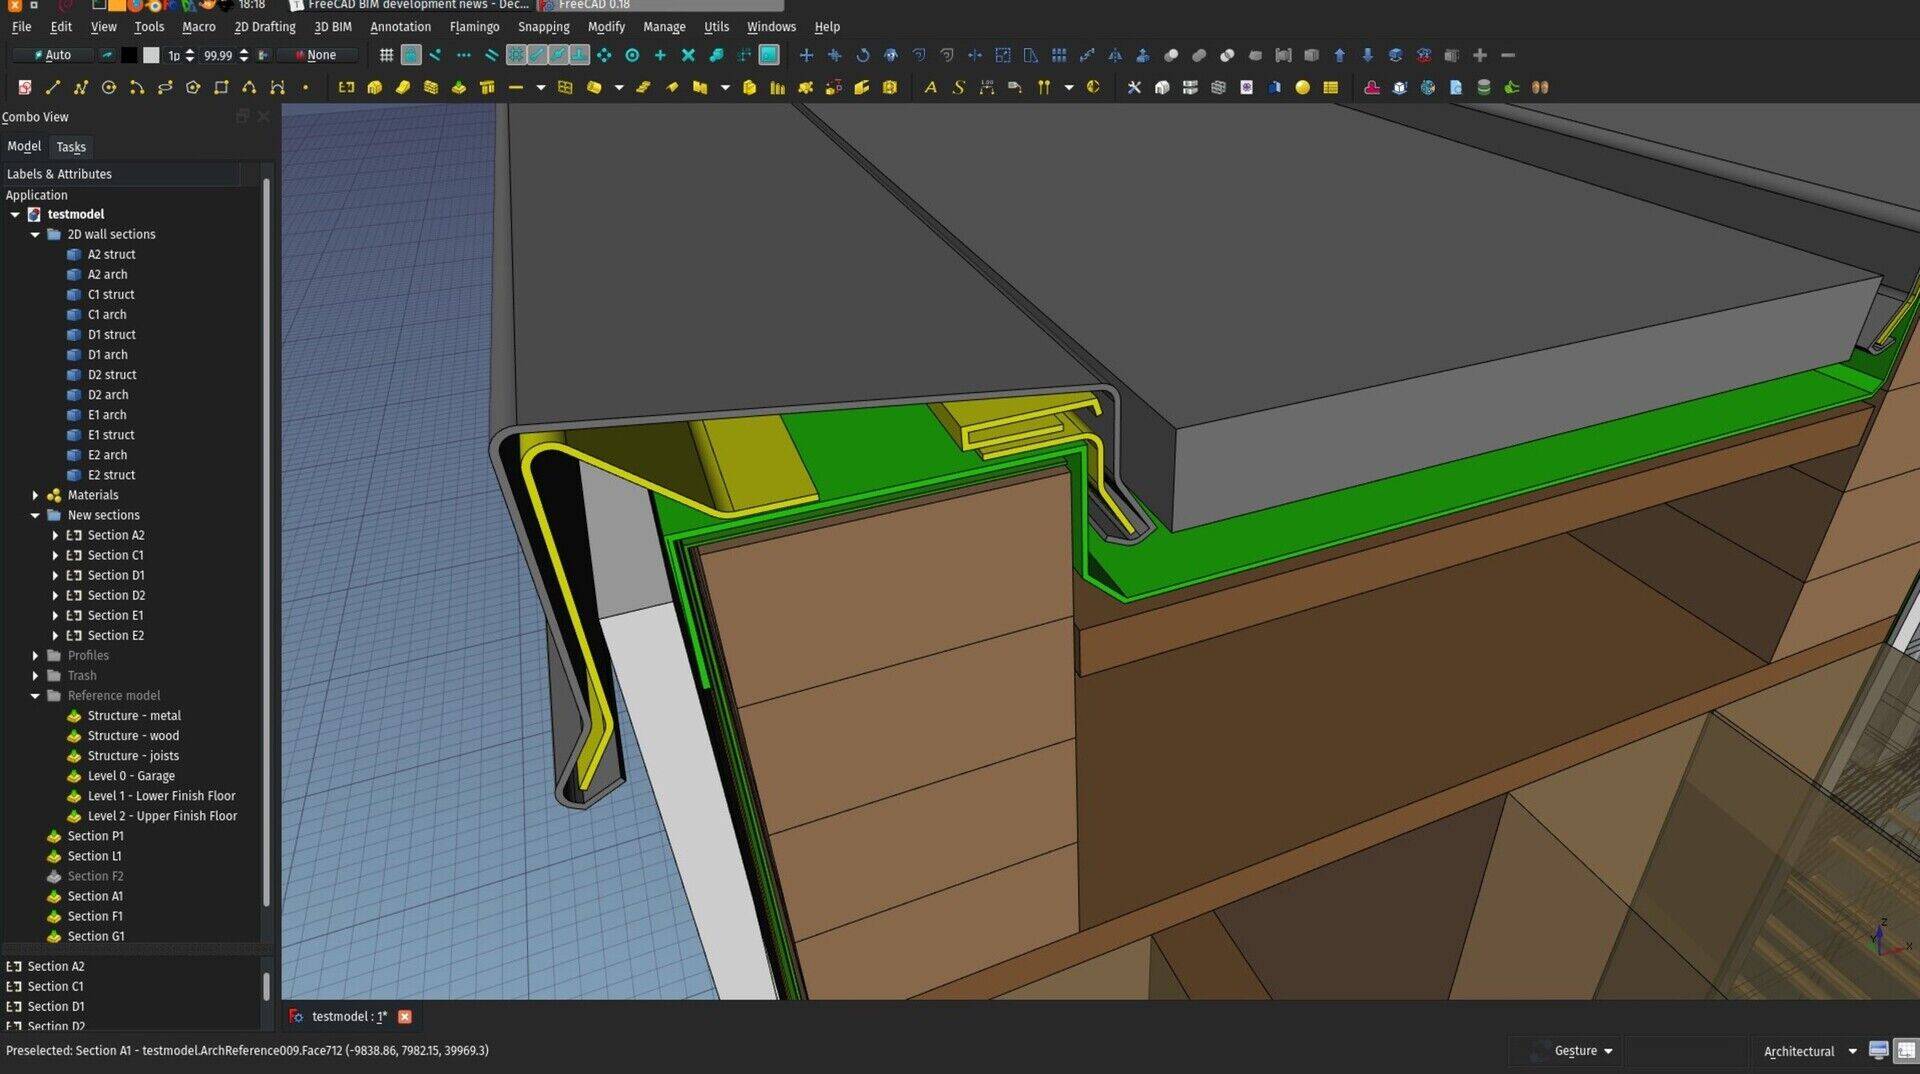
Task: Open the Arch Schedule tool
Action: pos(1331,87)
